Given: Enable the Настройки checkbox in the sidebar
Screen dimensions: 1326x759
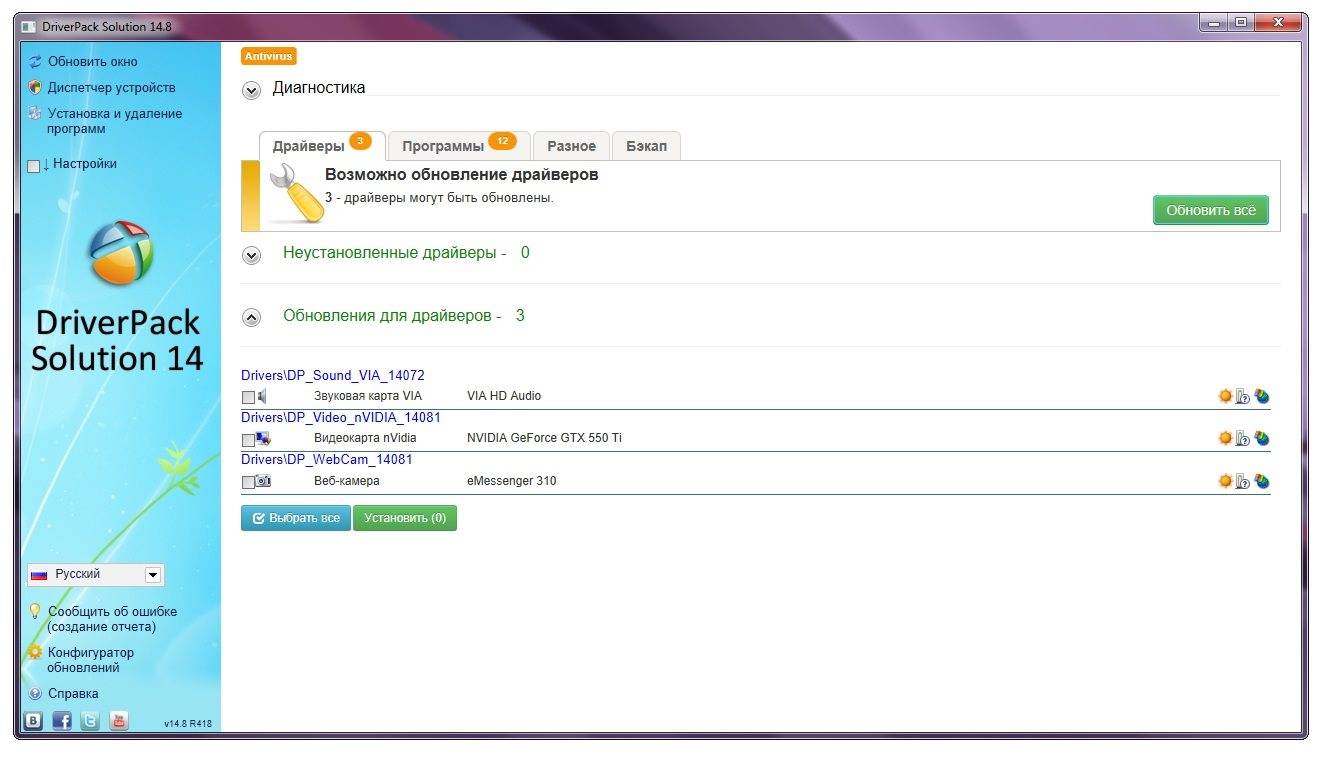Looking at the screenshot, I should click(34, 165).
